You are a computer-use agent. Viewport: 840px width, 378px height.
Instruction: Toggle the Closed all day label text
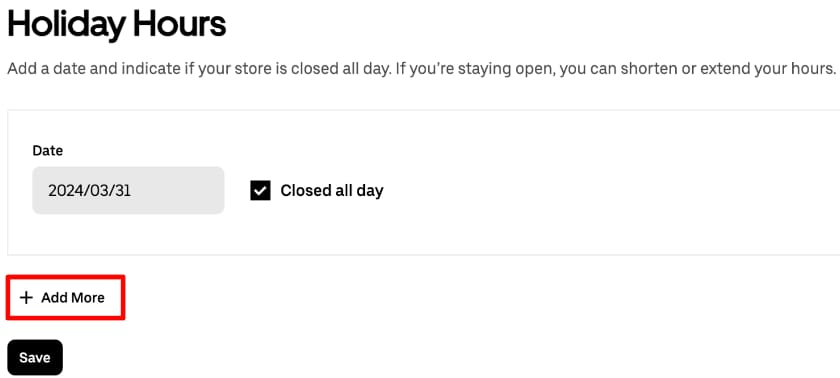(x=332, y=191)
